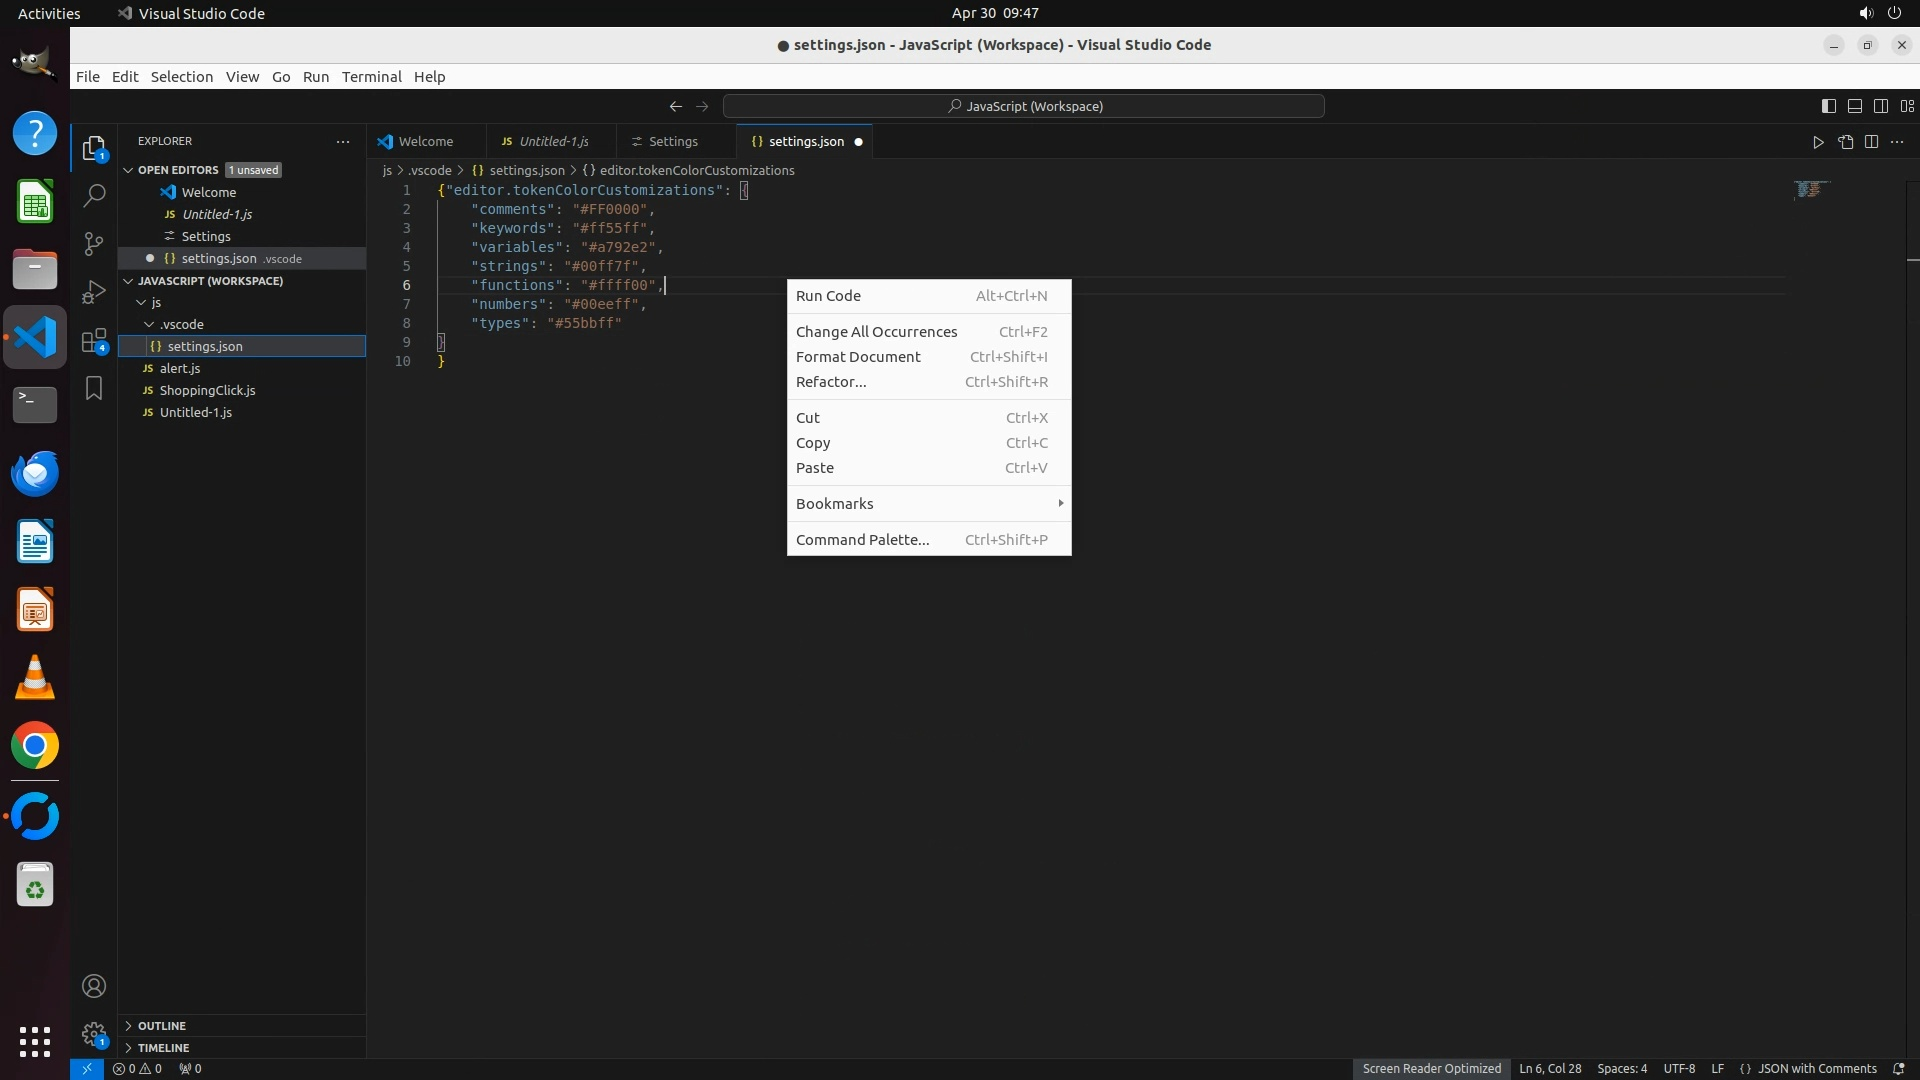Screen dimensions: 1920x1080
Task: Switch to the Untitled-1.js tab
Action: 553,142
